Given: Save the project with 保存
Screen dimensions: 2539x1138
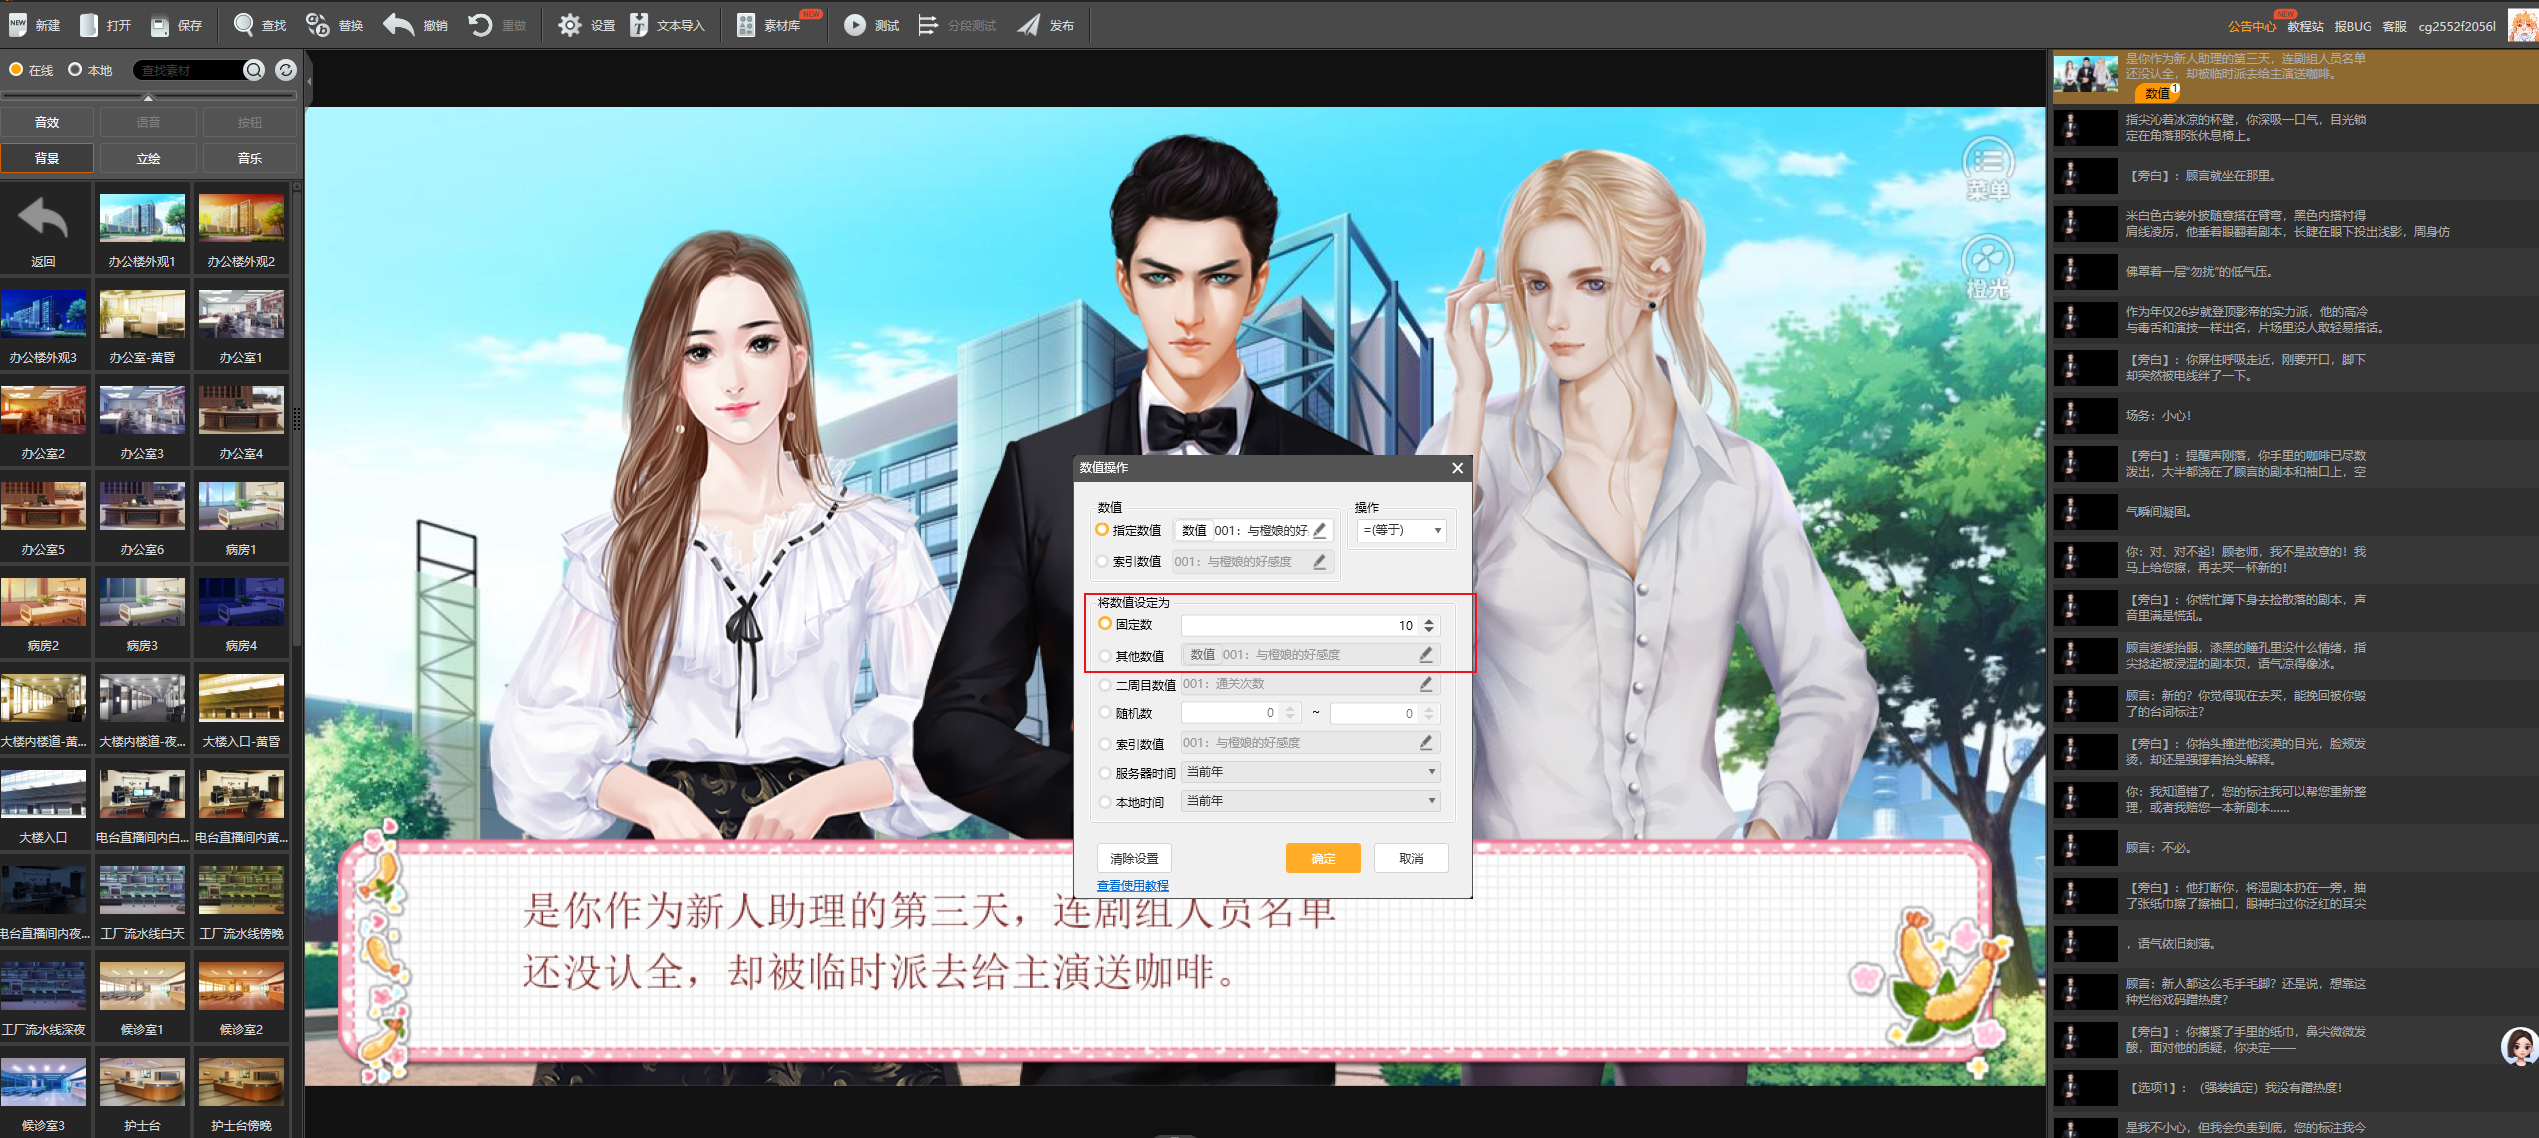Looking at the screenshot, I should coord(178,24).
